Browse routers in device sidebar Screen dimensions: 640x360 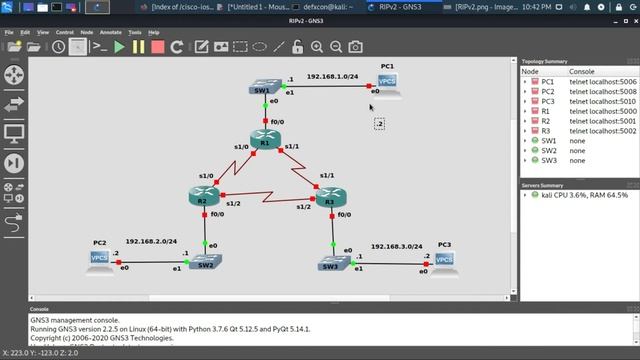pos(14,75)
